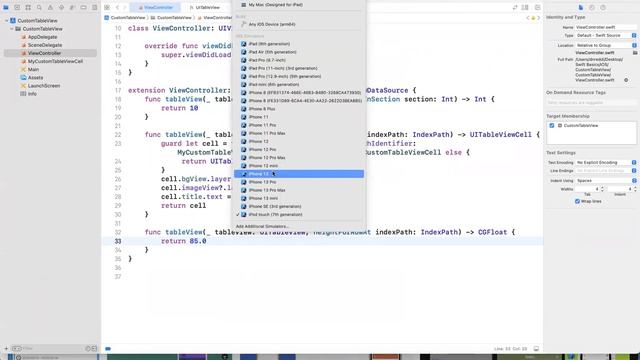Toggle CustomTableView target membership checkbox

click(x=552, y=125)
